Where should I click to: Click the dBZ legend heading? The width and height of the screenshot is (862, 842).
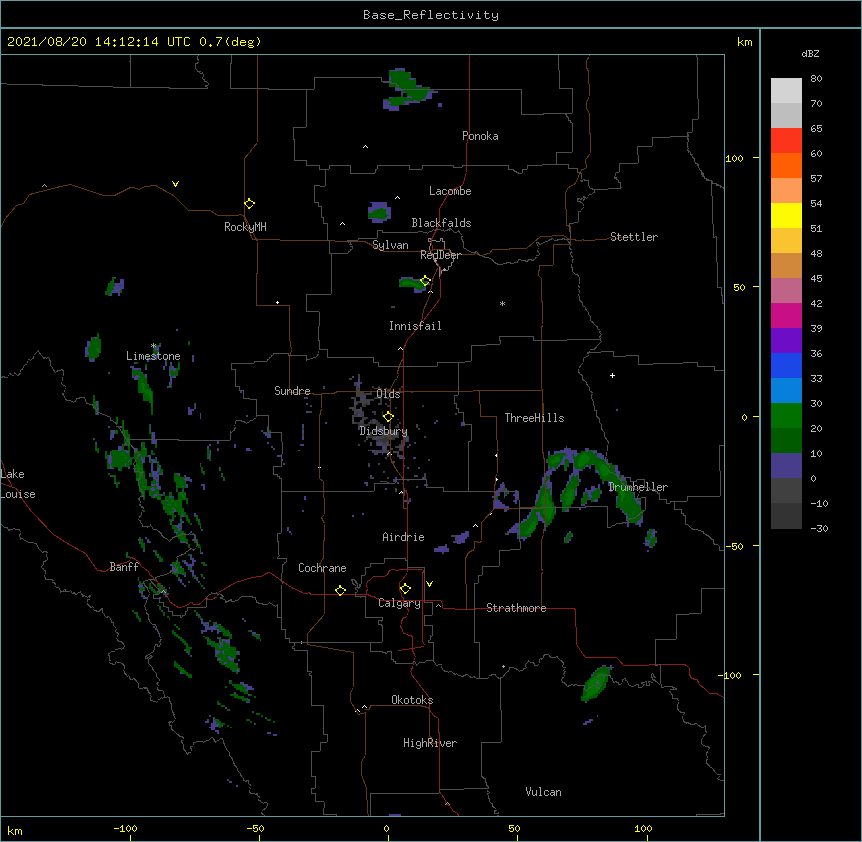810,54
